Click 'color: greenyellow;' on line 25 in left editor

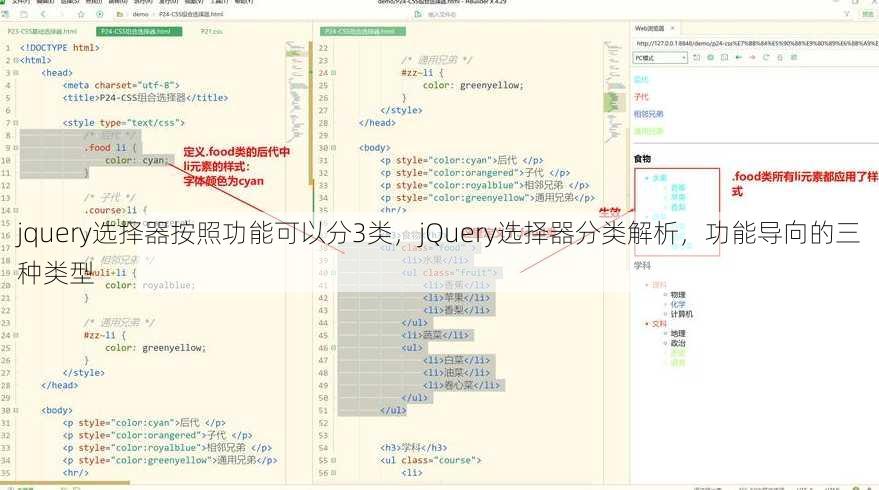(155, 348)
